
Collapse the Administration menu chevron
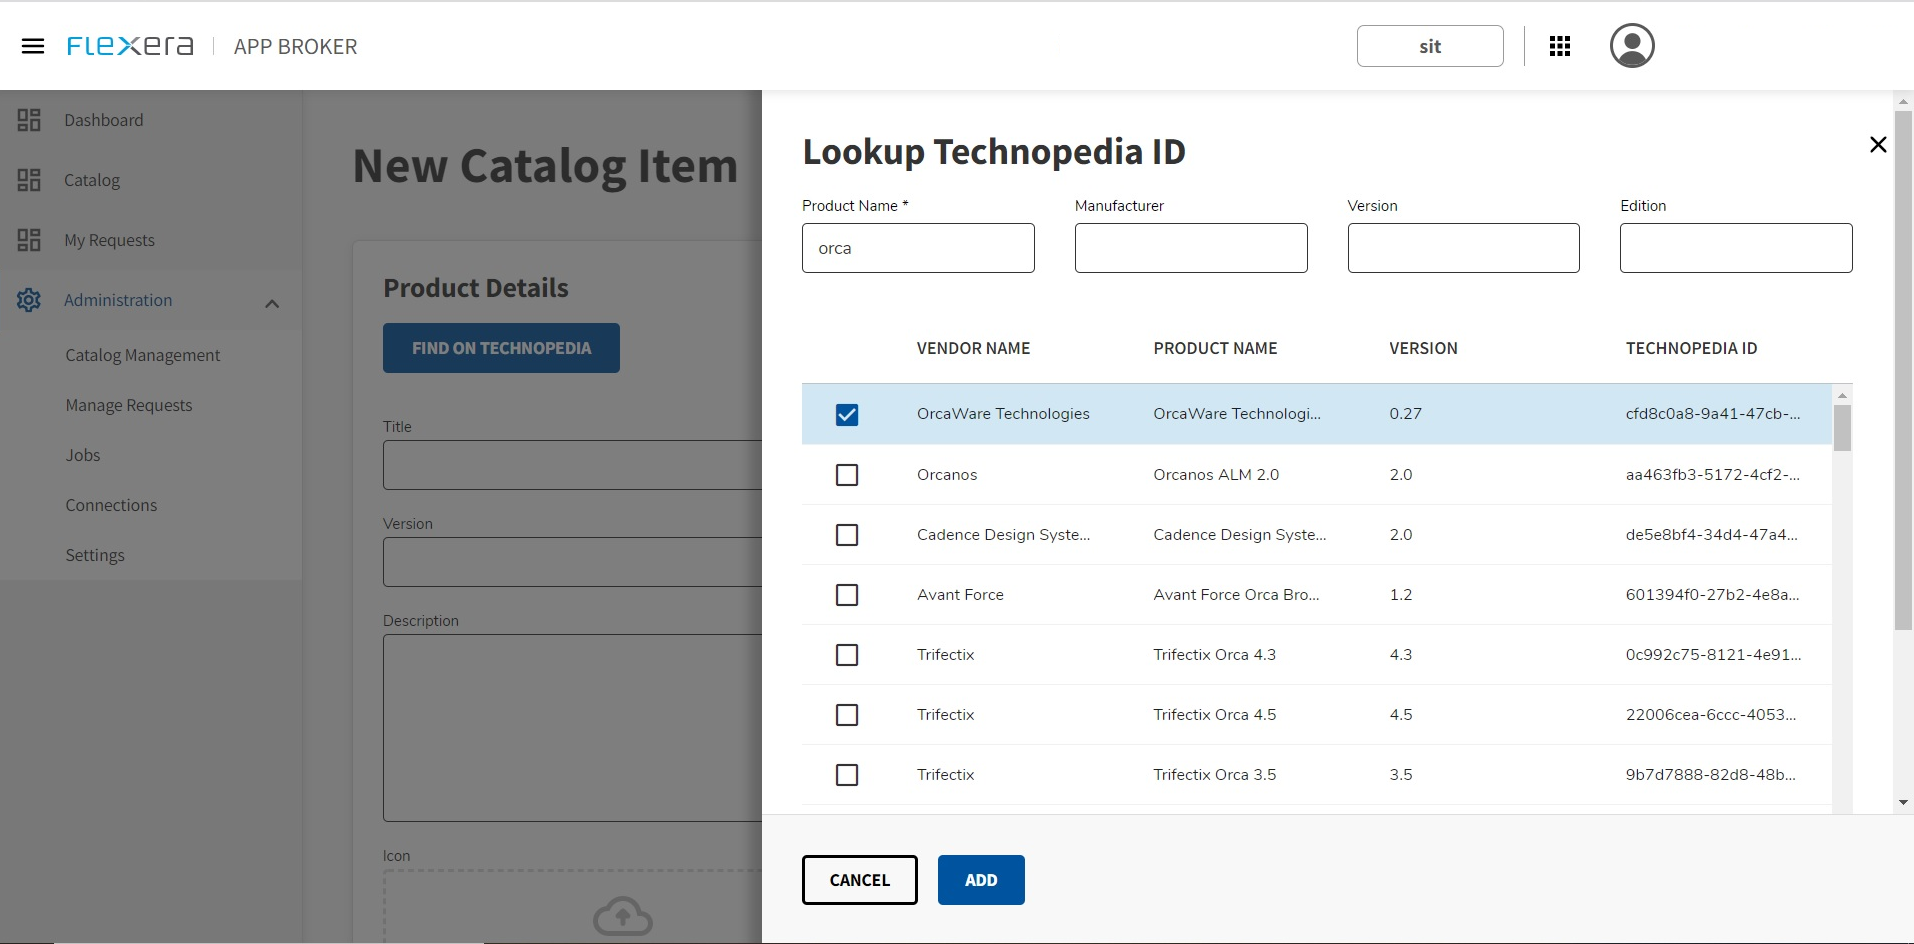coord(272,303)
